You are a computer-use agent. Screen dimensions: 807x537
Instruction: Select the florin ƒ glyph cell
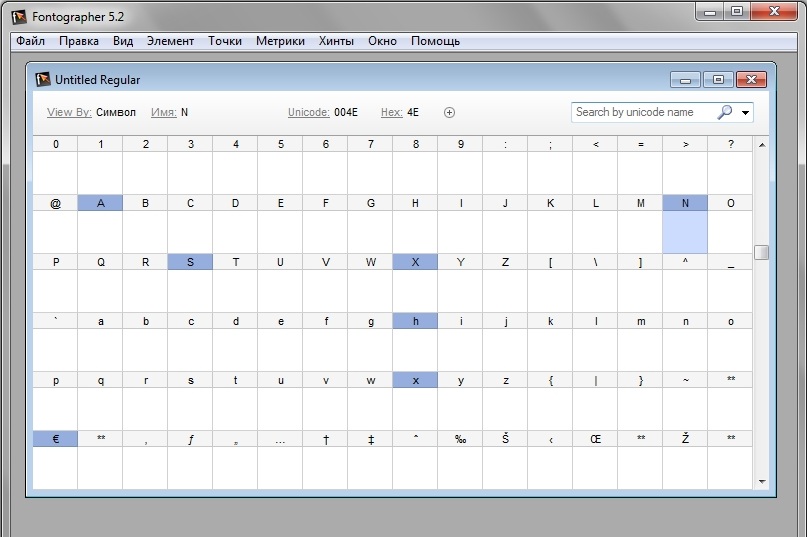click(x=190, y=460)
